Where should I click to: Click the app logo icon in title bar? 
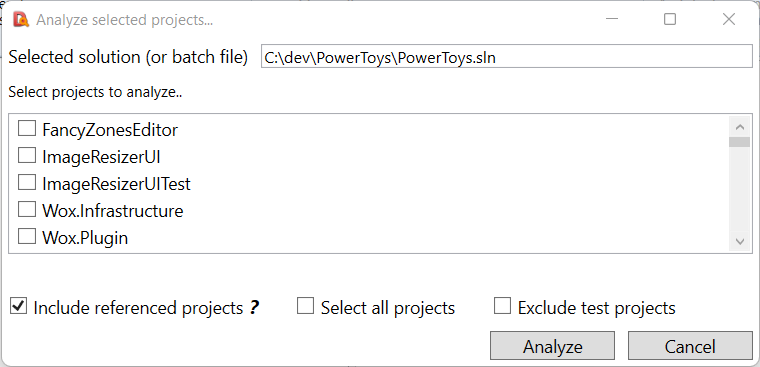[21, 19]
